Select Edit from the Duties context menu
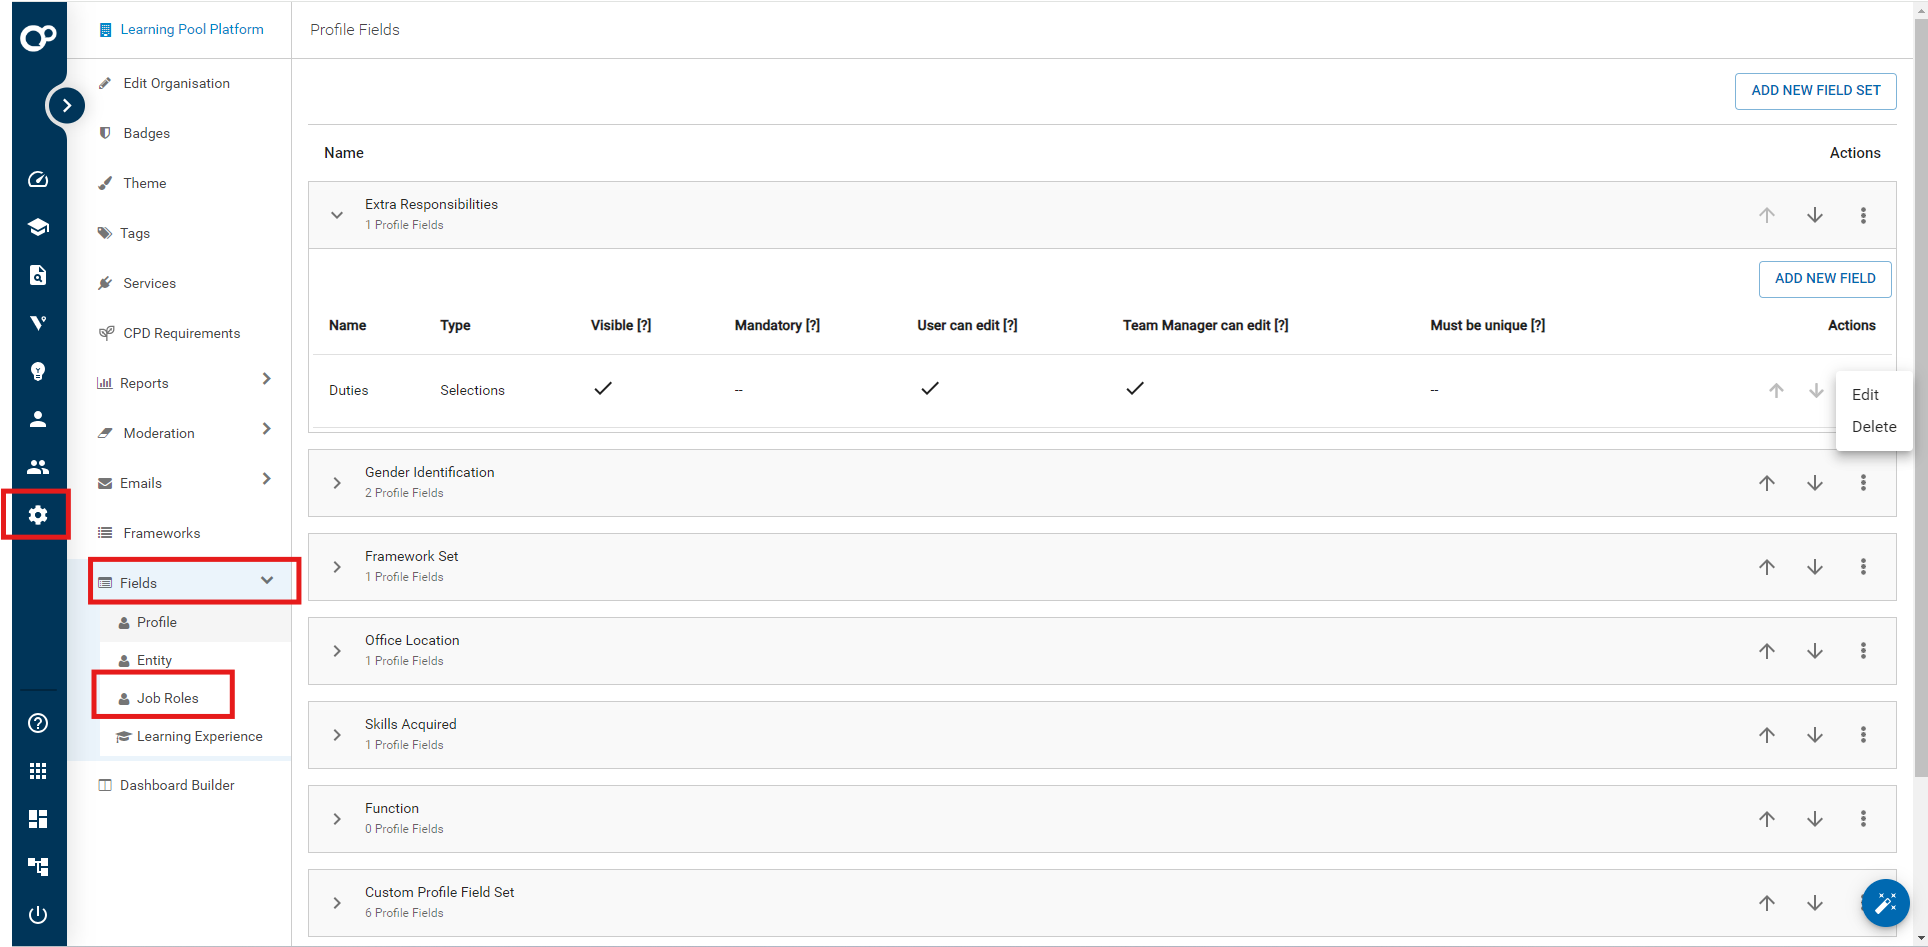Image resolution: width=1928 pixels, height=947 pixels. 1865,395
